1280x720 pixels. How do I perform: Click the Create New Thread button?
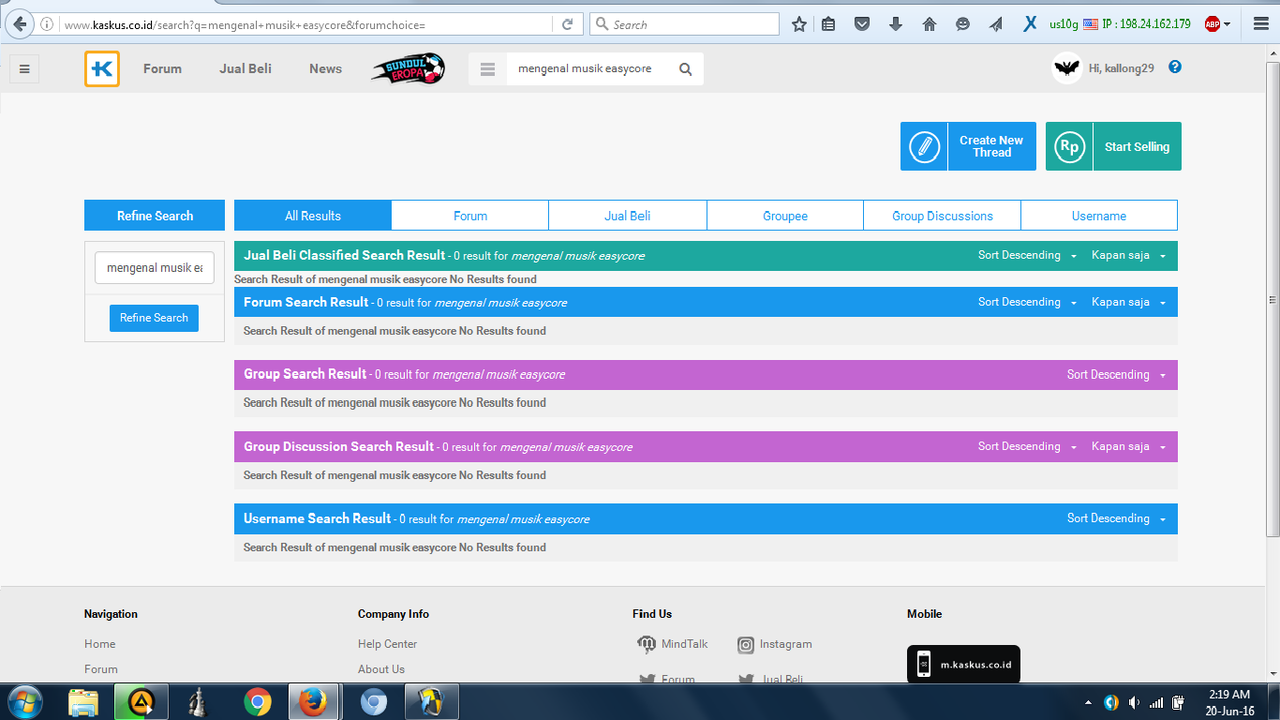coord(968,146)
